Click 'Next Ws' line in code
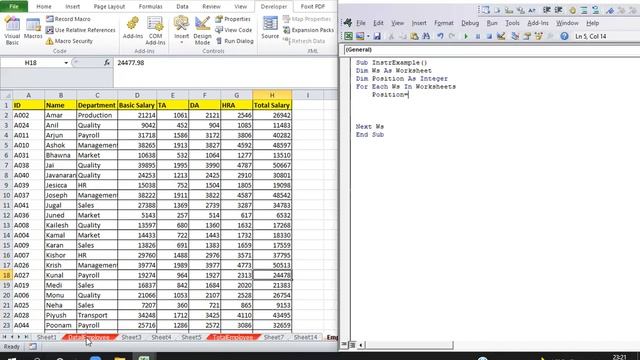Viewport: 640px width, 360px height. coord(369,127)
